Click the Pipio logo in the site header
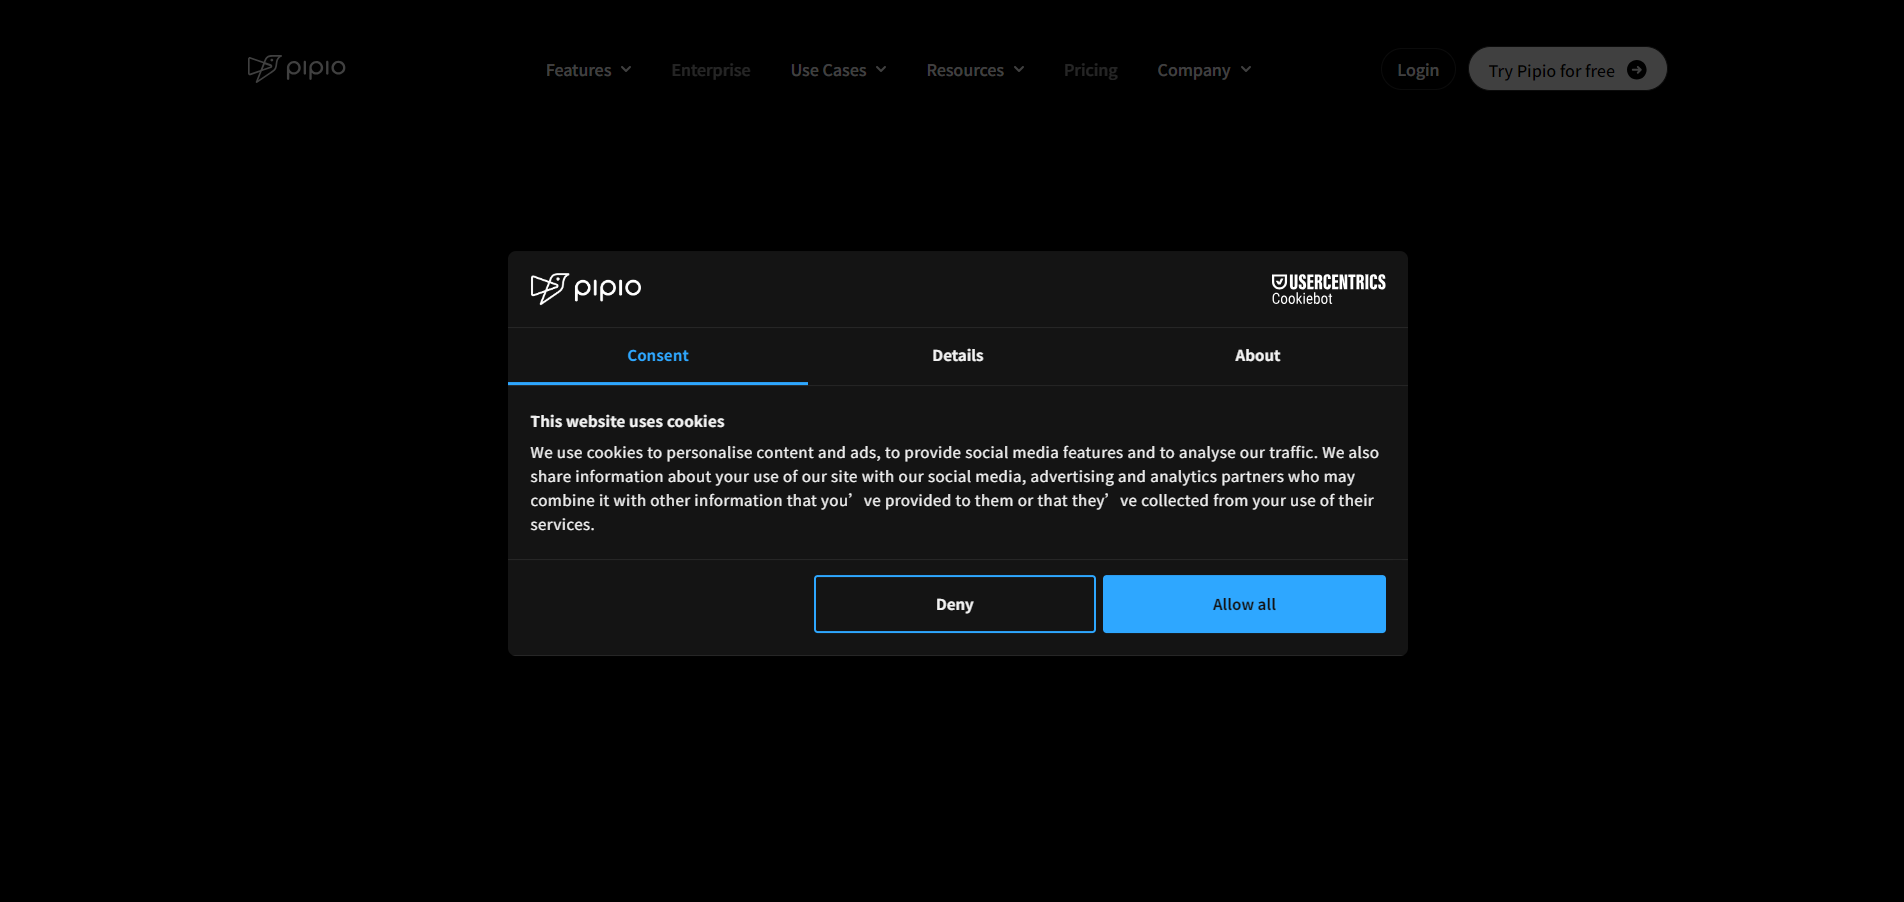 (x=296, y=68)
